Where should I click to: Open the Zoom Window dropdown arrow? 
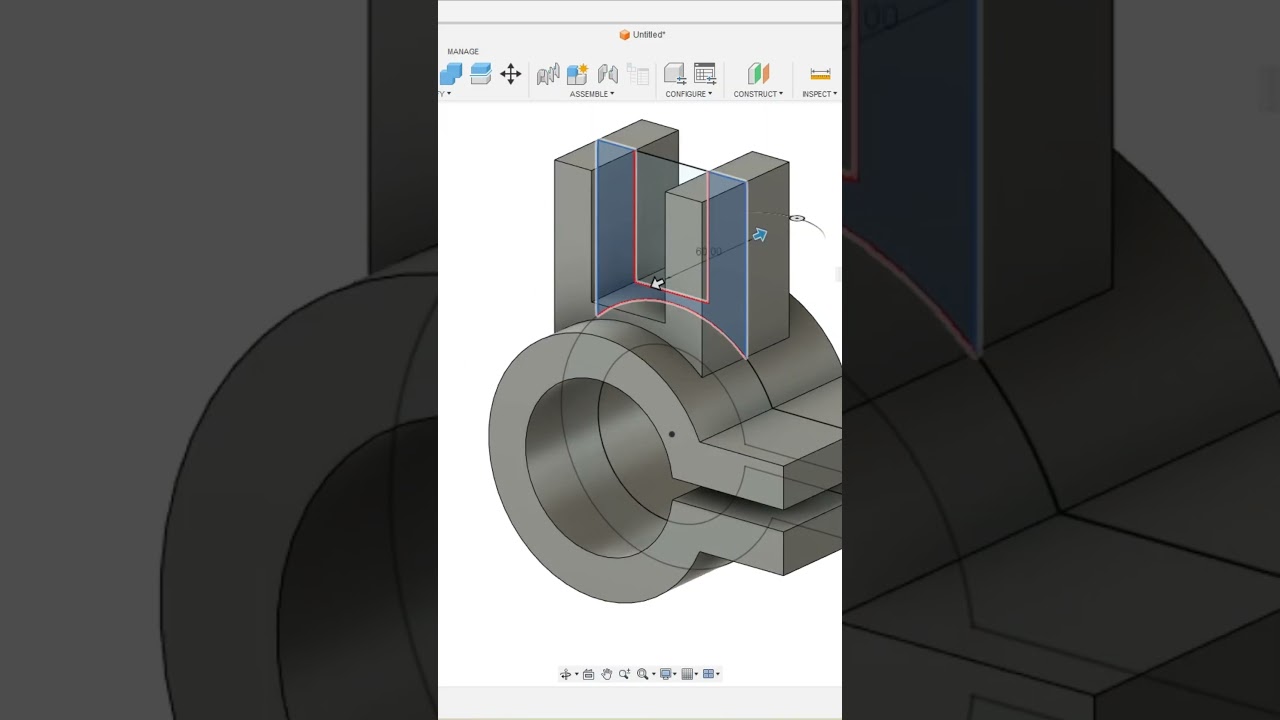[653, 674]
